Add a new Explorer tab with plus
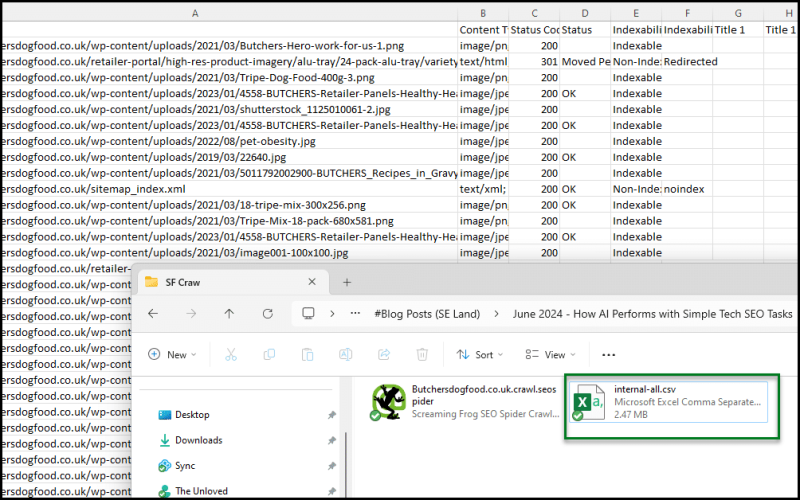Image resolution: width=800 pixels, height=500 pixels. pyautogui.click(x=347, y=282)
